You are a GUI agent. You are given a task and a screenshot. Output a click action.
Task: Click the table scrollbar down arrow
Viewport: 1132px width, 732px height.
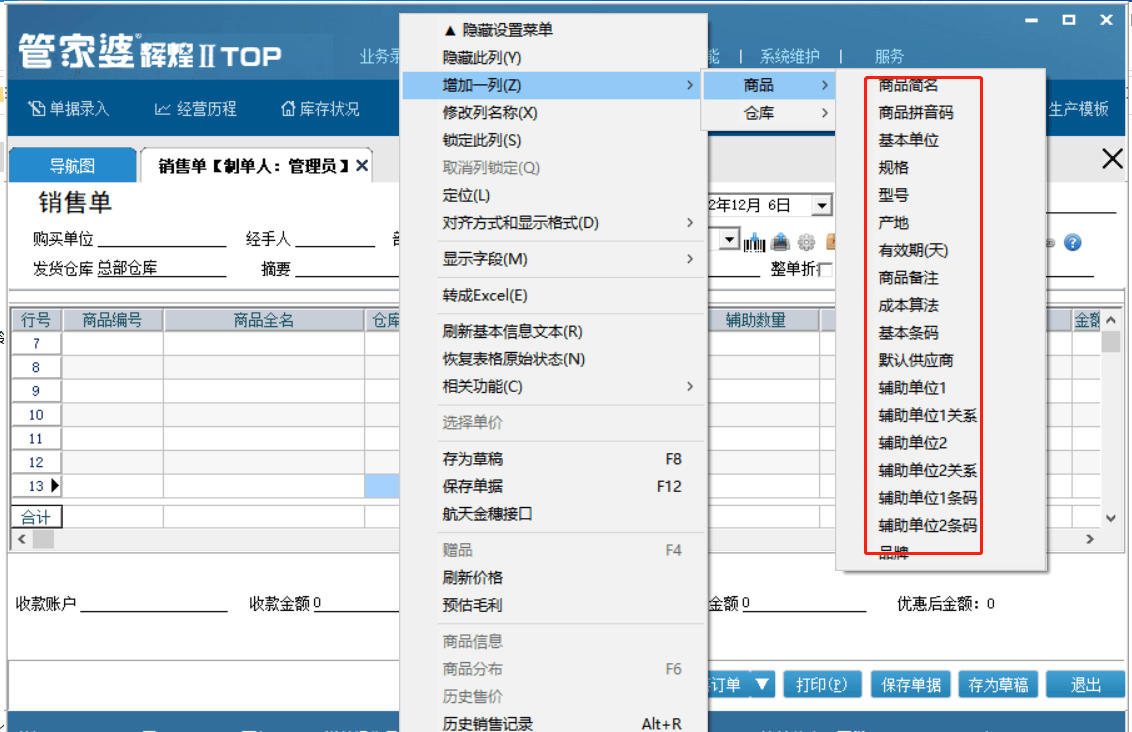[x=1111, y=518]
